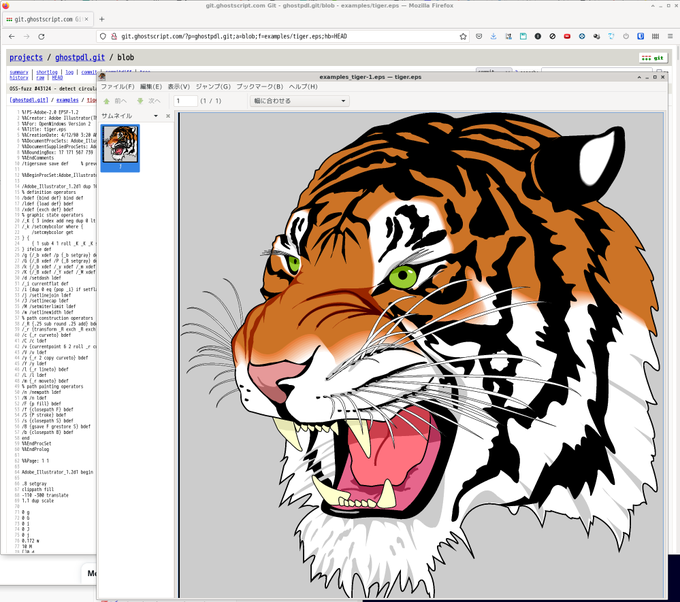Follow the projects breadcrumb link
The width and height of the screenshot is (680, 602).
coord(26,57)
